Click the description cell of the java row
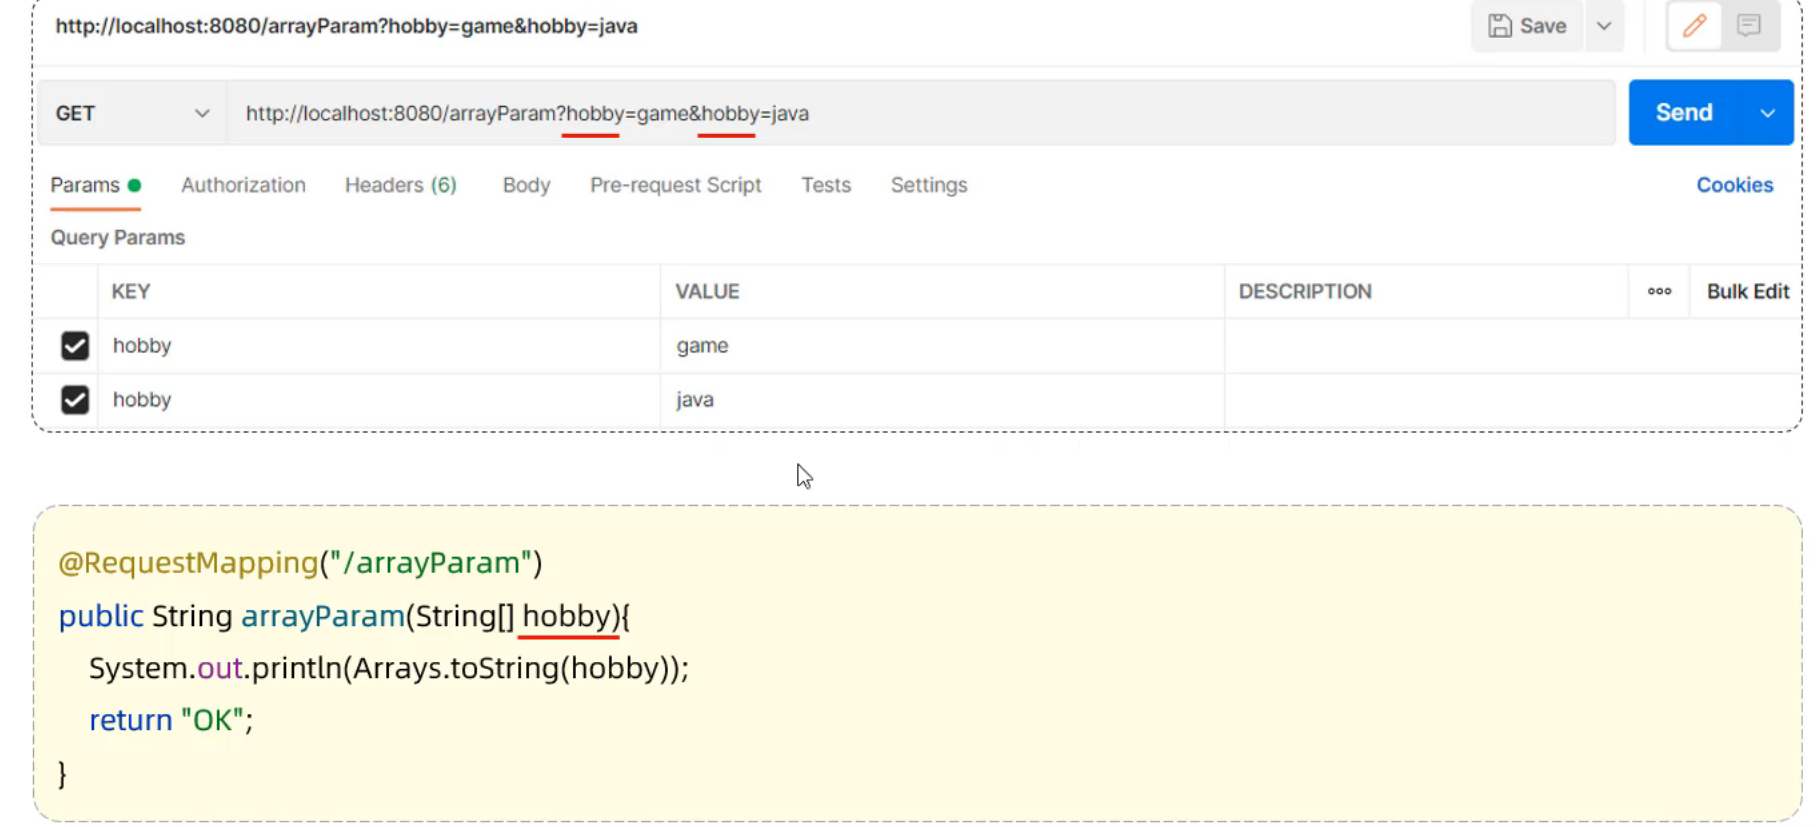Screen dimensions: 1816x827 1512,400
